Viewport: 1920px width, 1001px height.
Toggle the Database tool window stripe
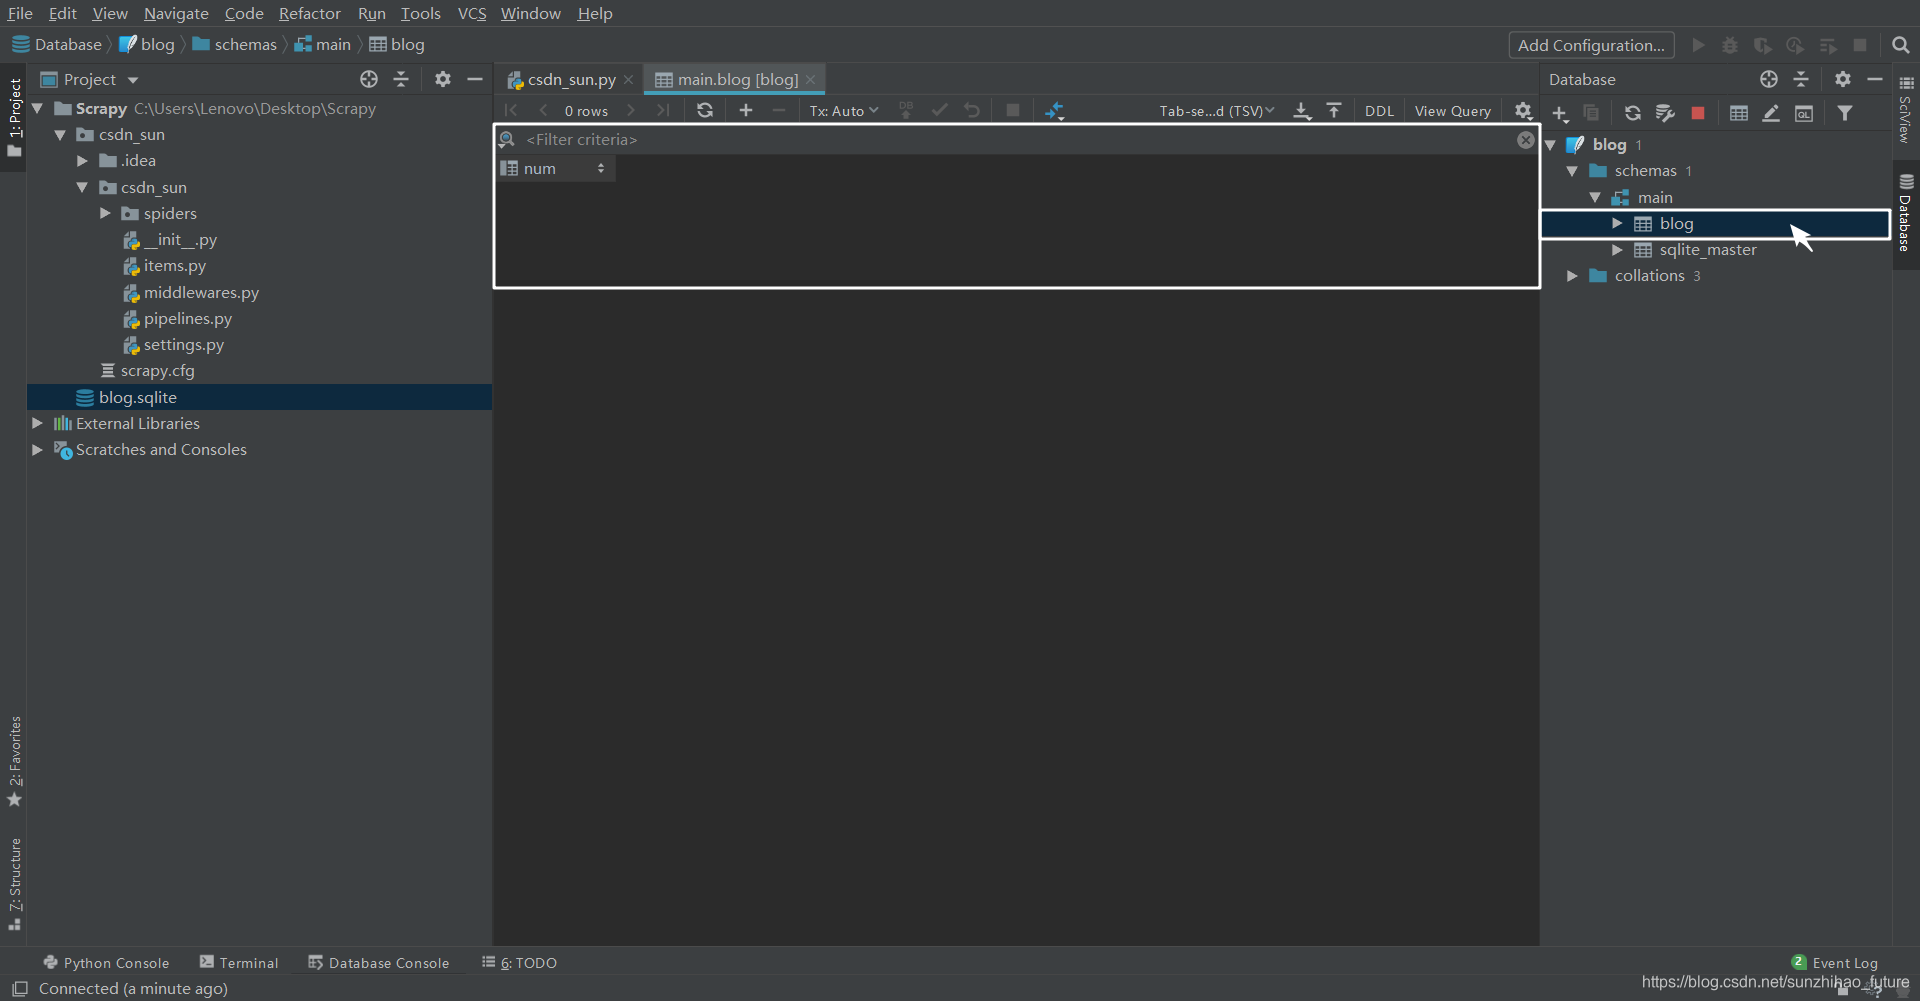[x=1906, y=214]
